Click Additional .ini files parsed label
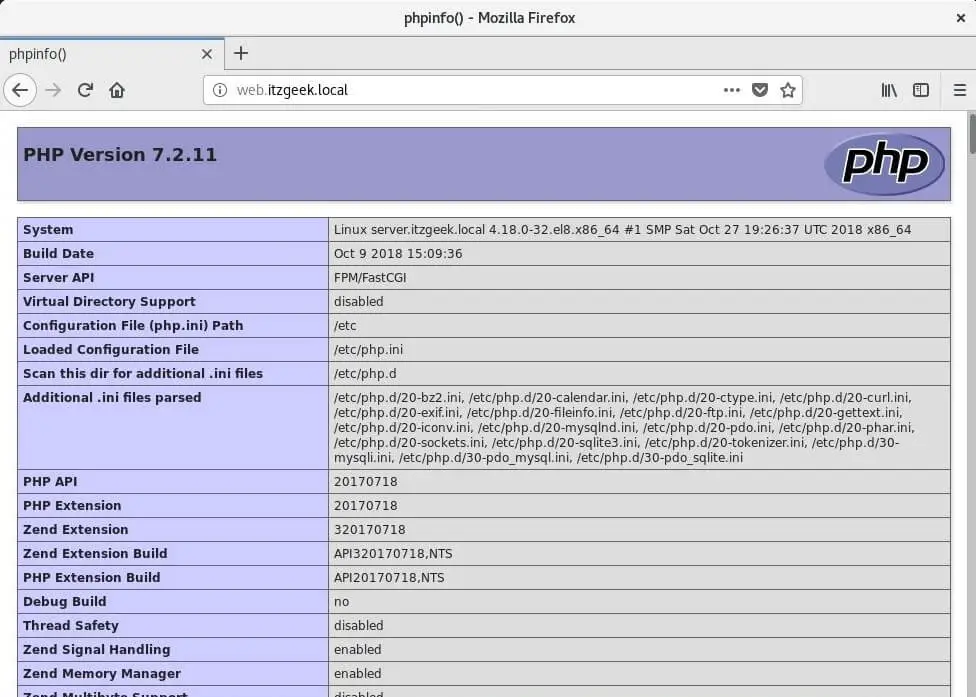The width and height of the screenshot is (976, 697). pyautogui.click(x=112, y=398)
